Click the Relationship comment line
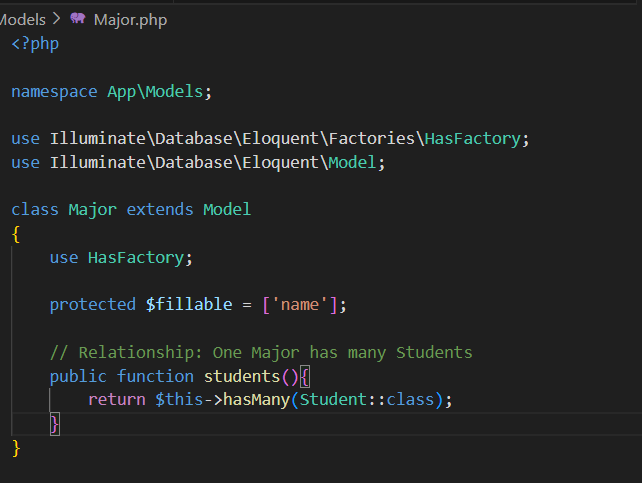The width and height of the screenshot is (642, 483). click(260, 352)
